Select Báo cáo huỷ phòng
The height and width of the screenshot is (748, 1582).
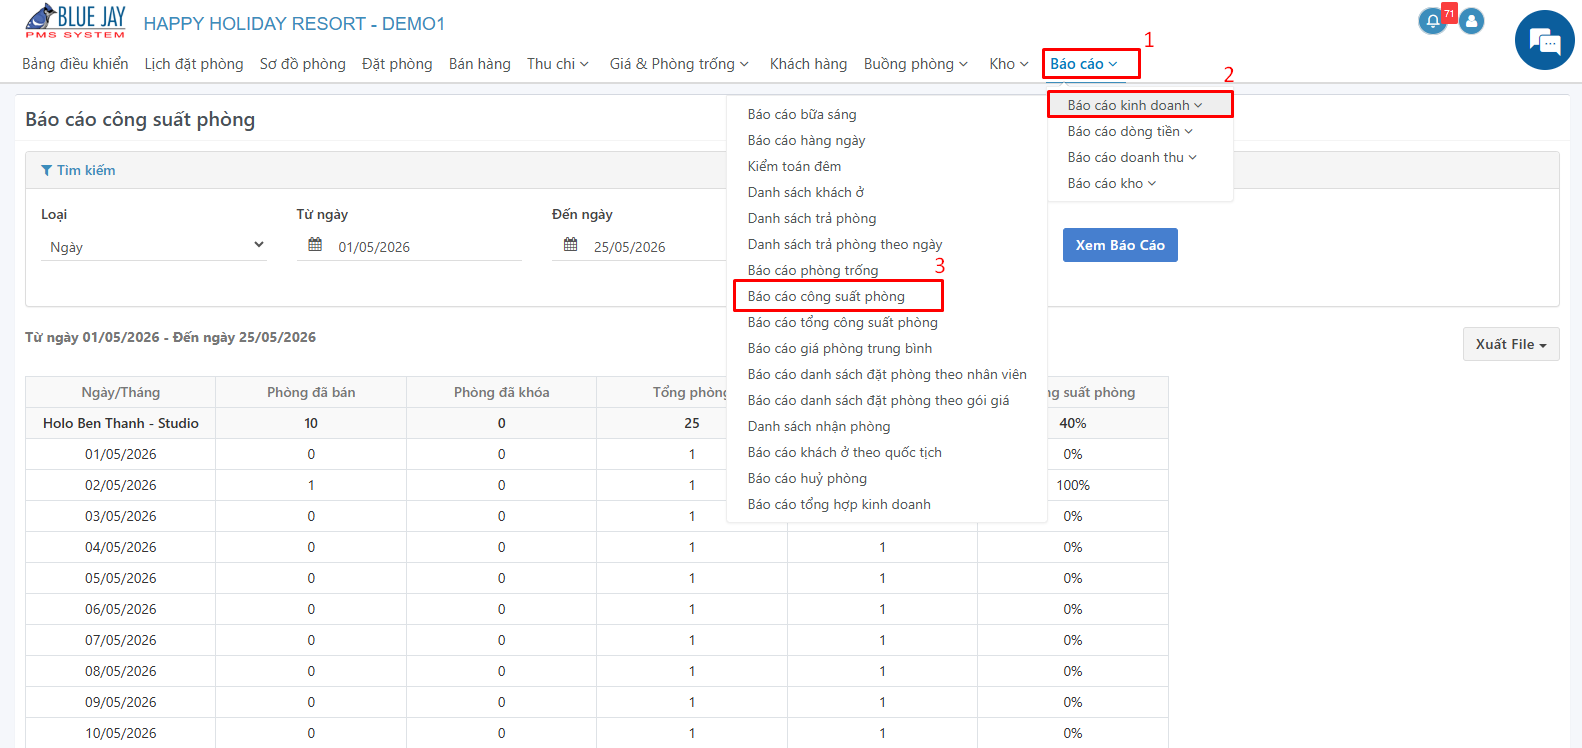pos(807,478)
